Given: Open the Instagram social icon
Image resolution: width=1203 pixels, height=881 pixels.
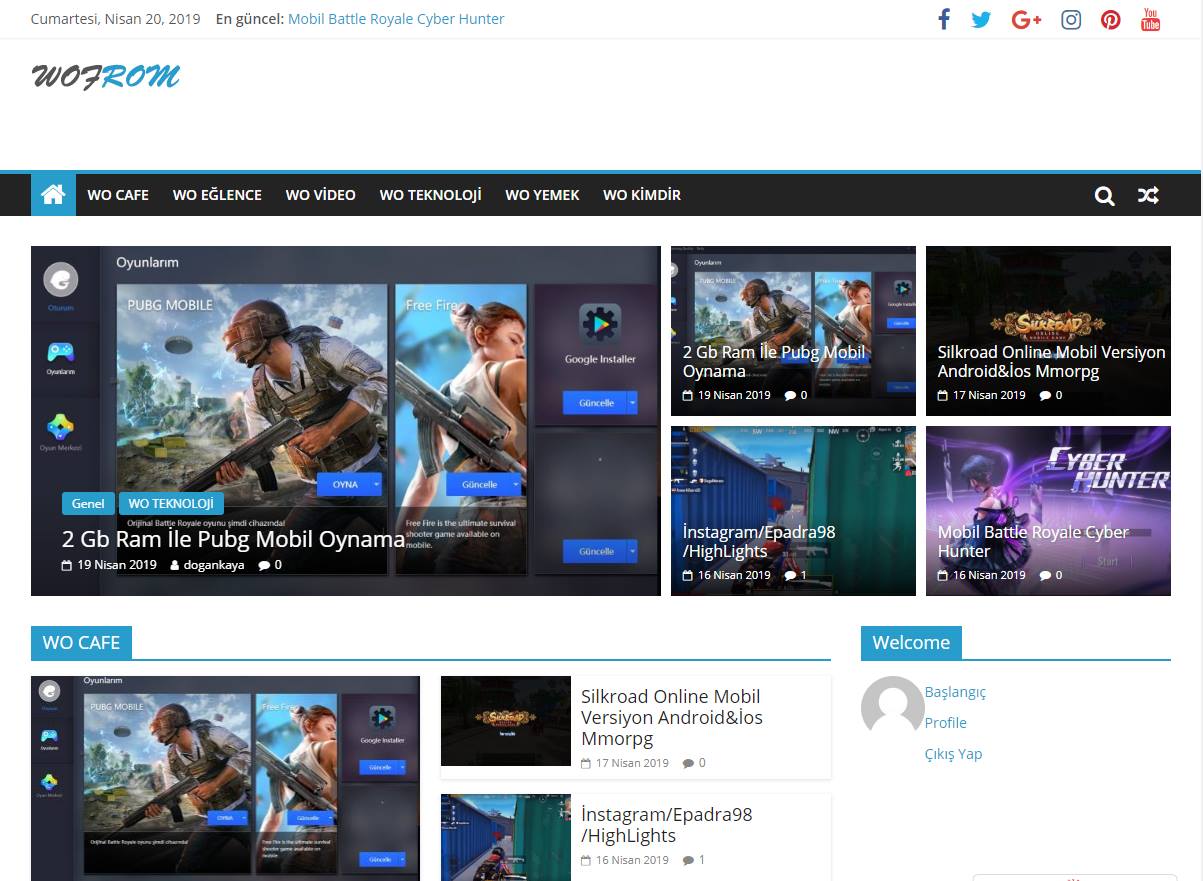Looking at the screenshot, I should click(1071, 19).
